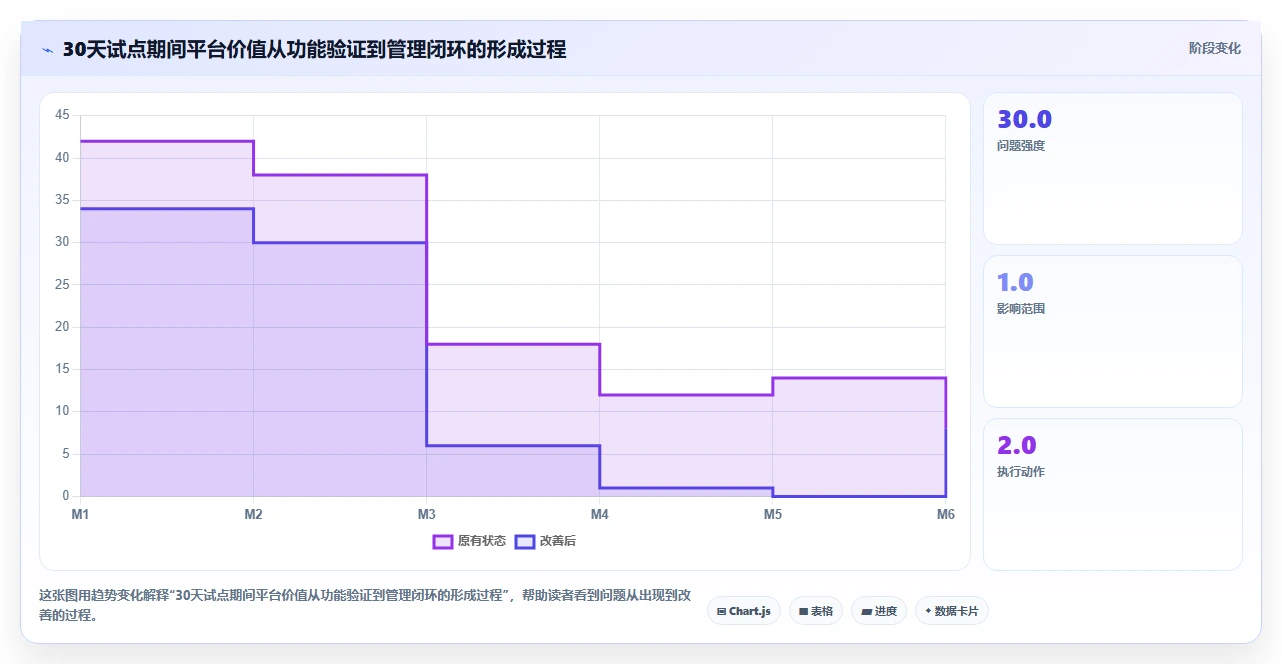Select the 表格 chip

pos(816,611)
